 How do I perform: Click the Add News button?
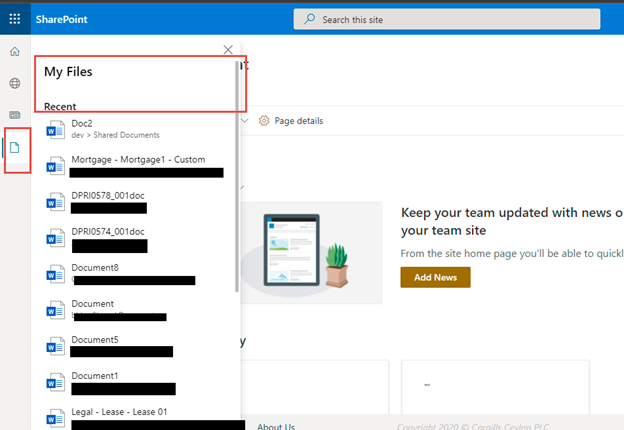coord(435,277)
